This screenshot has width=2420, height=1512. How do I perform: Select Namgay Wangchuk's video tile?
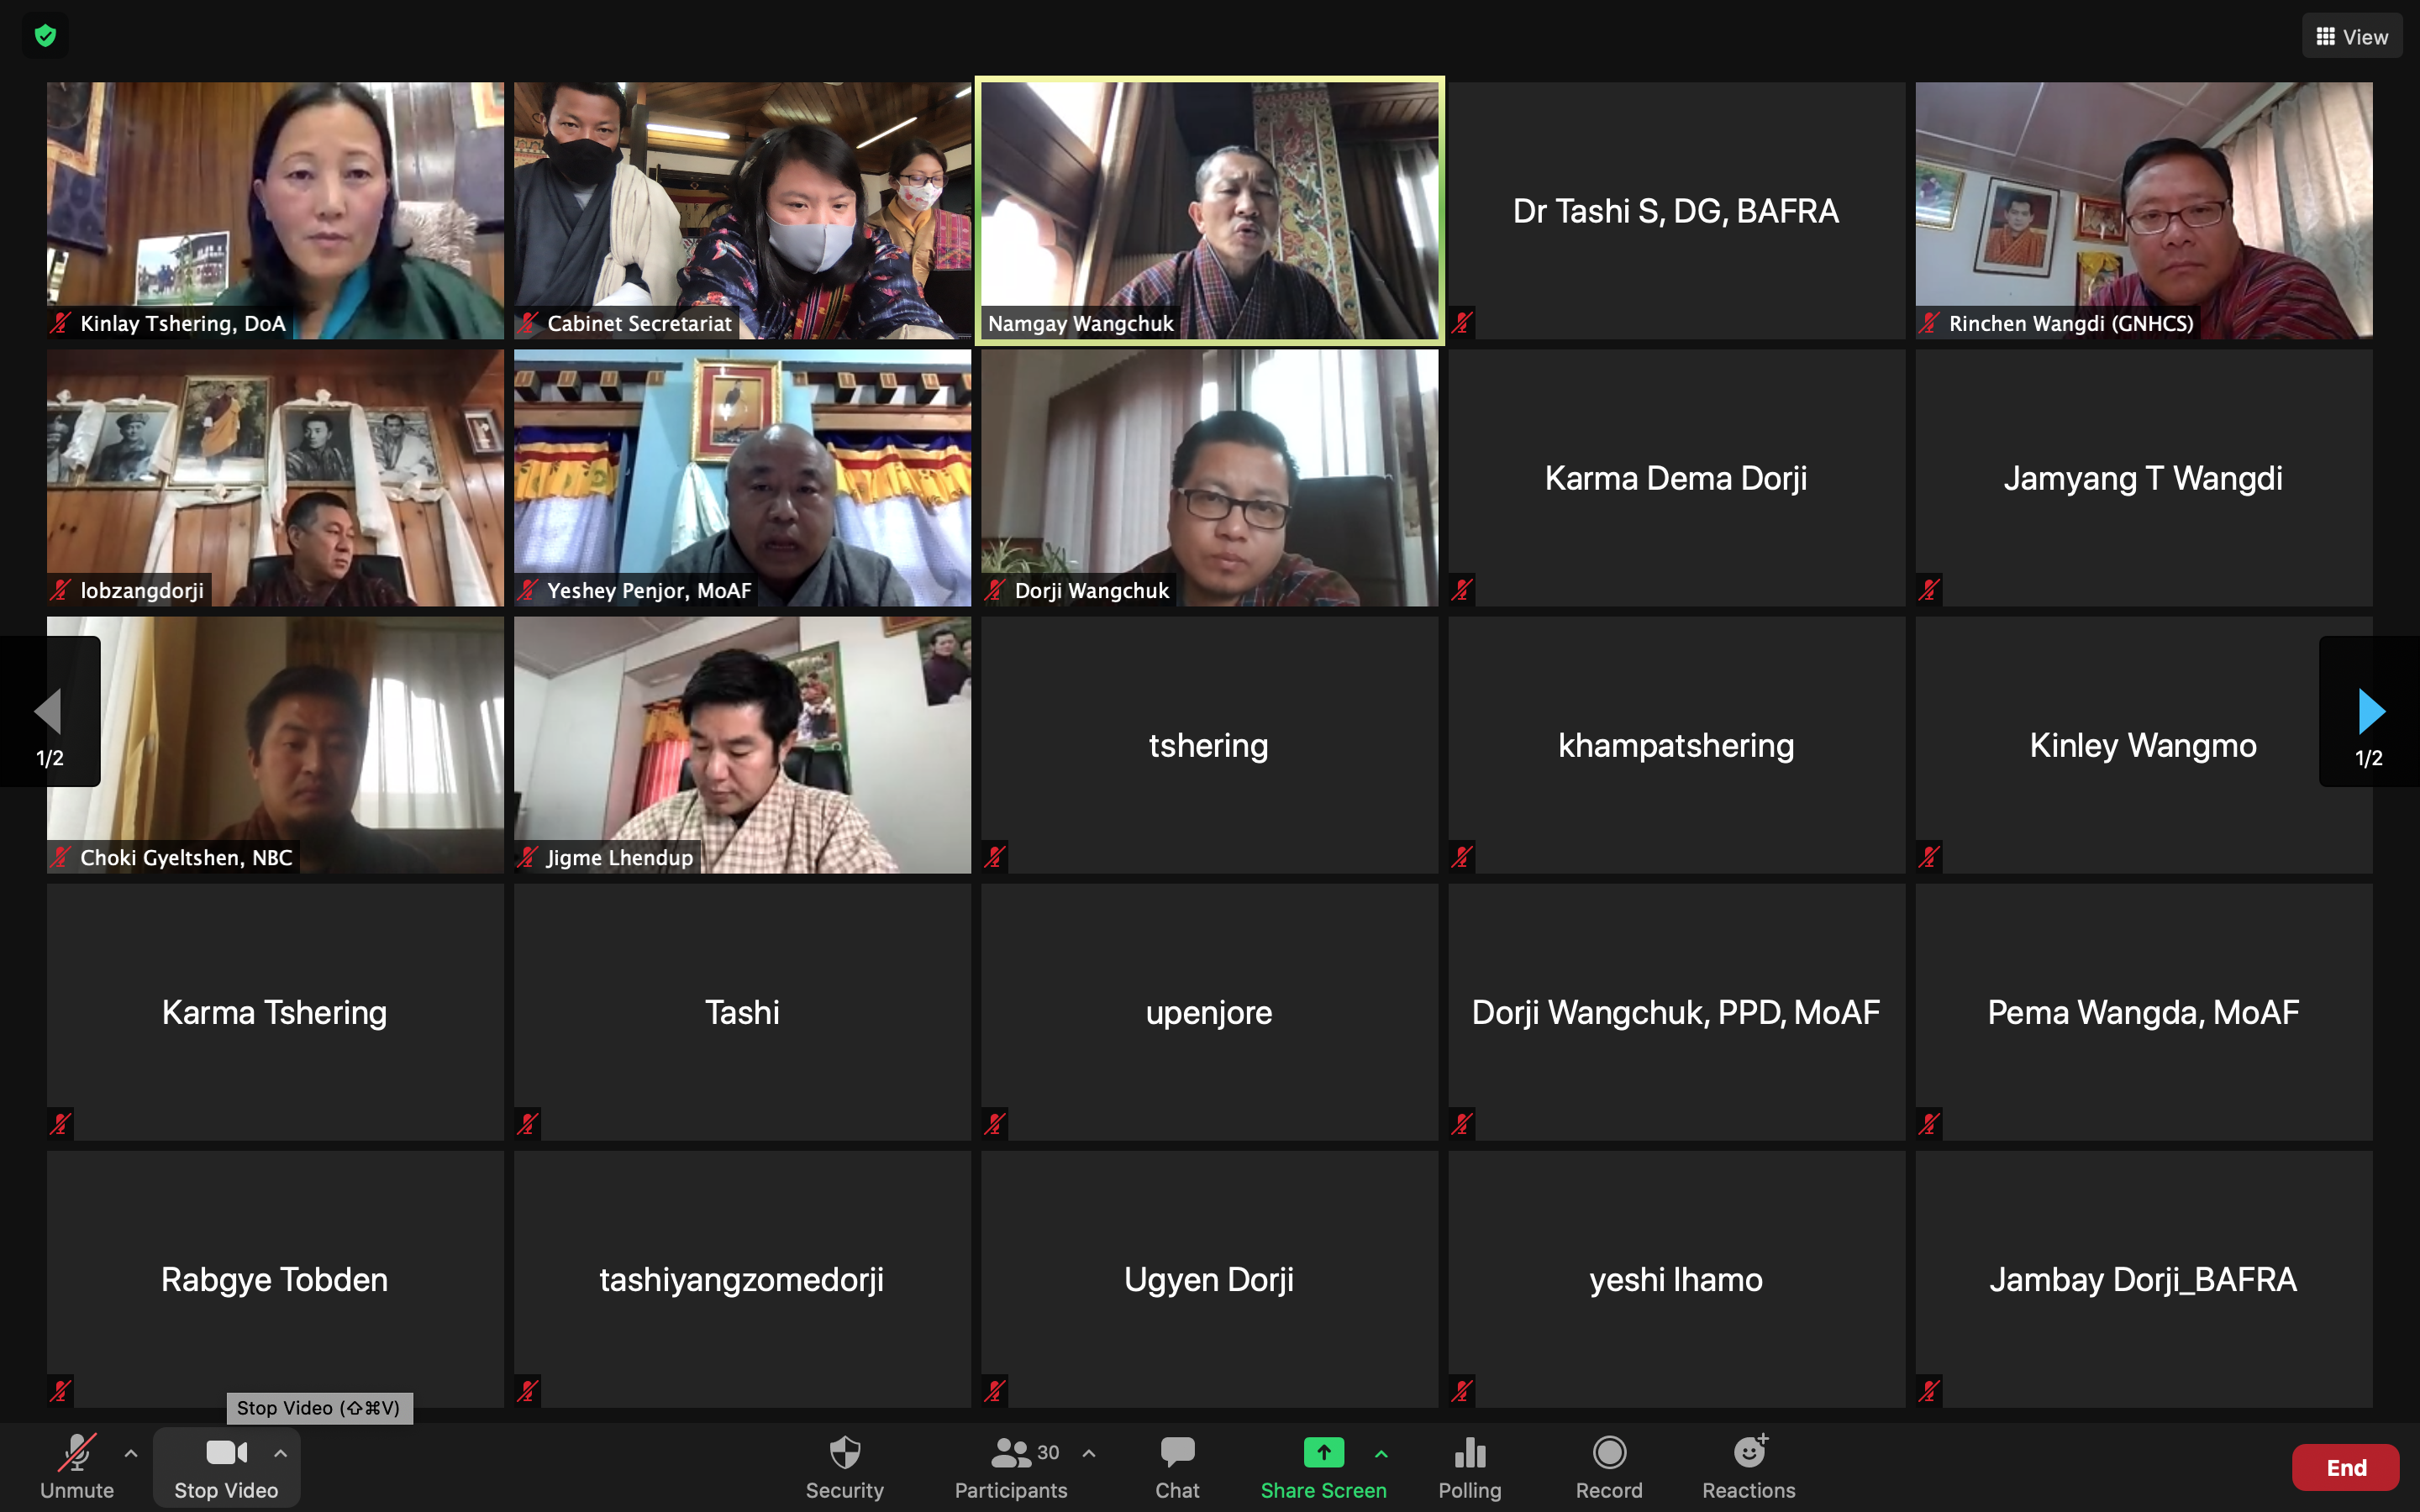(1209, 210)
